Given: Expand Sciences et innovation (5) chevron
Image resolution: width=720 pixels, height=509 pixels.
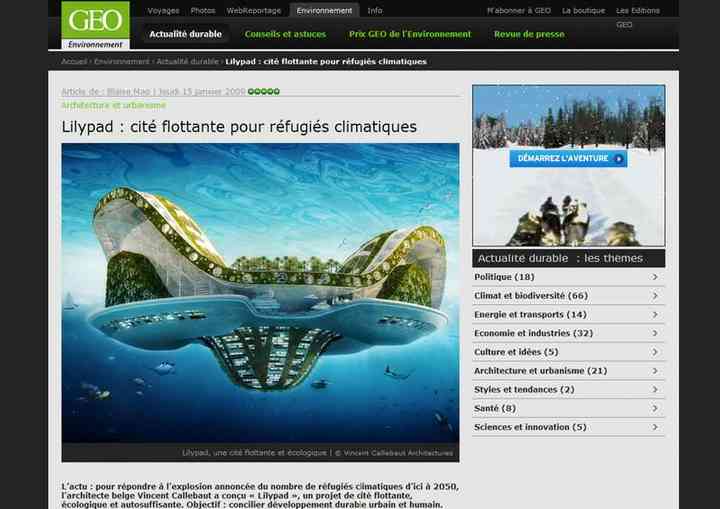Looking at the screenshot, I should [x=655, y=427].
